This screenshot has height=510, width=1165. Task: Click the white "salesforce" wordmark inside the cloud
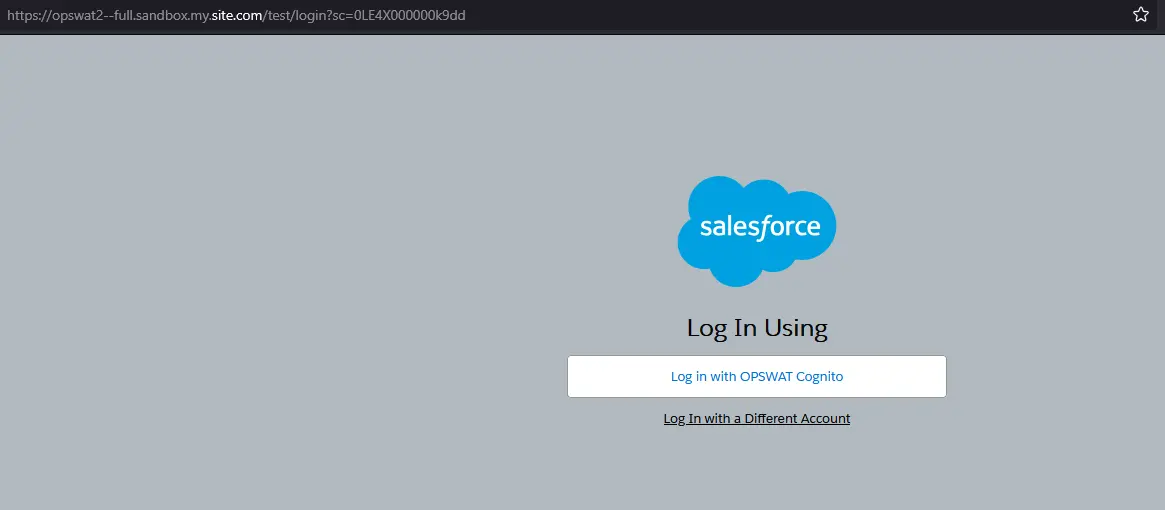tap(759, 227)
